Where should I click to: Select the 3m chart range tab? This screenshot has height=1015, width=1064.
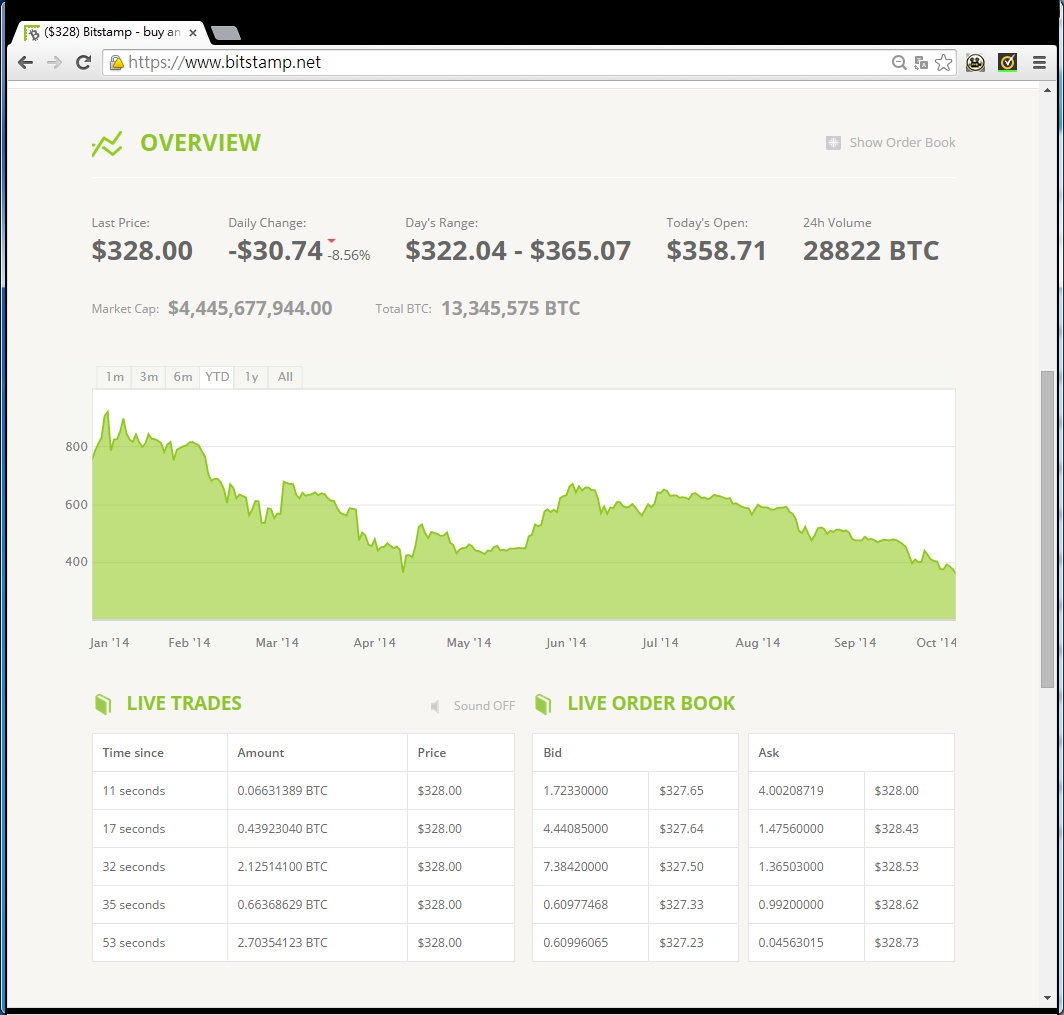(x=149, y=377)
